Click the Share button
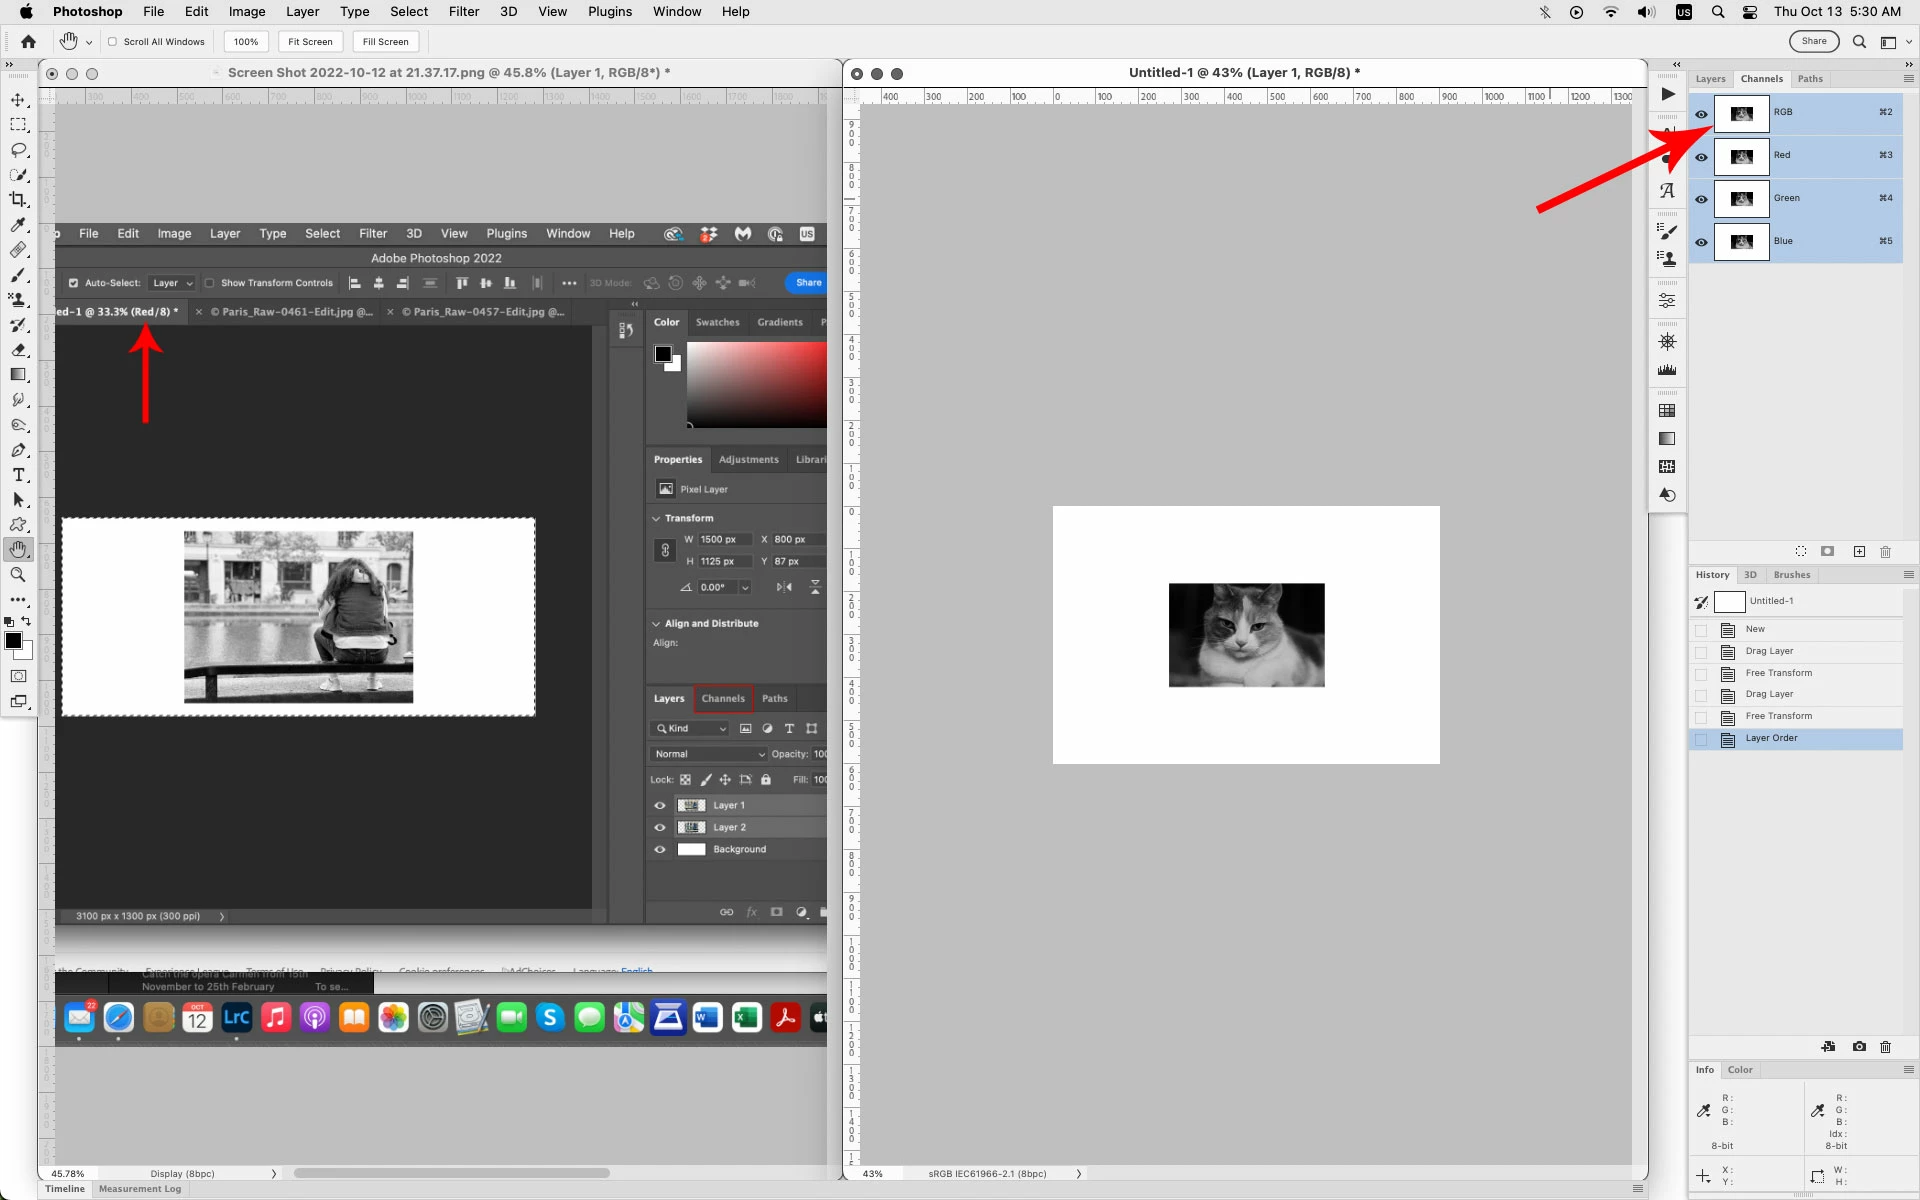The width and height of the screenshot is (1920, 1200). [1813, 41]
